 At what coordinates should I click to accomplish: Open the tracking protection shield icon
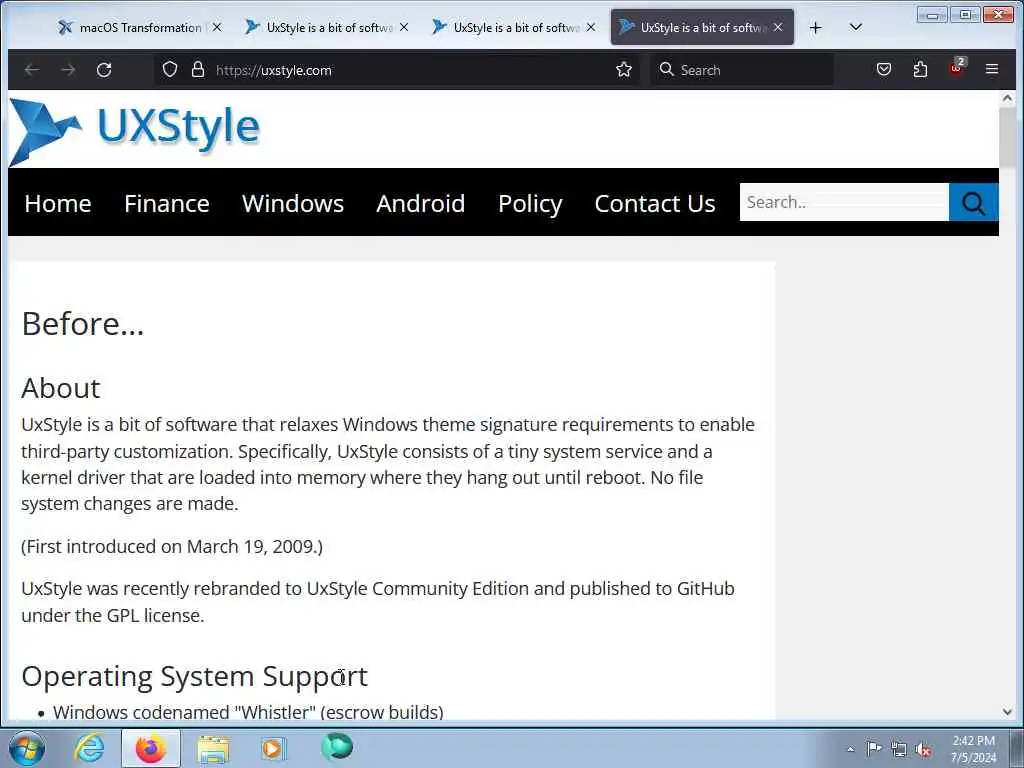170,70
